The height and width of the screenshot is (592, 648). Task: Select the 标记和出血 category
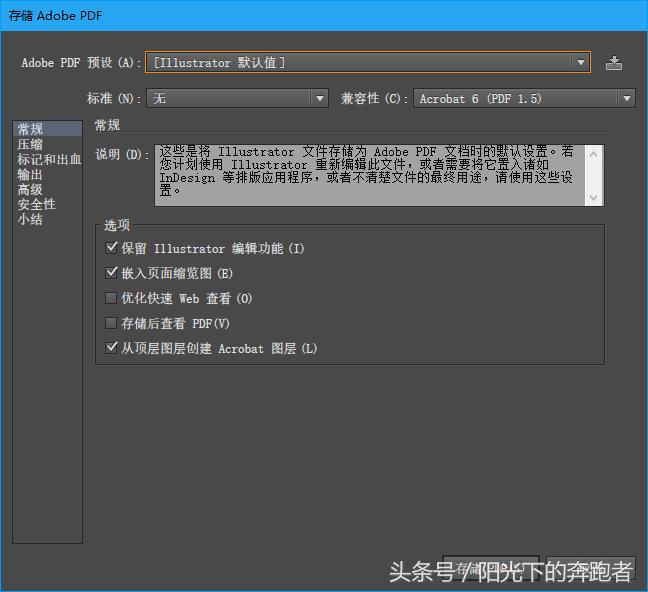click(x=49, y=159)
